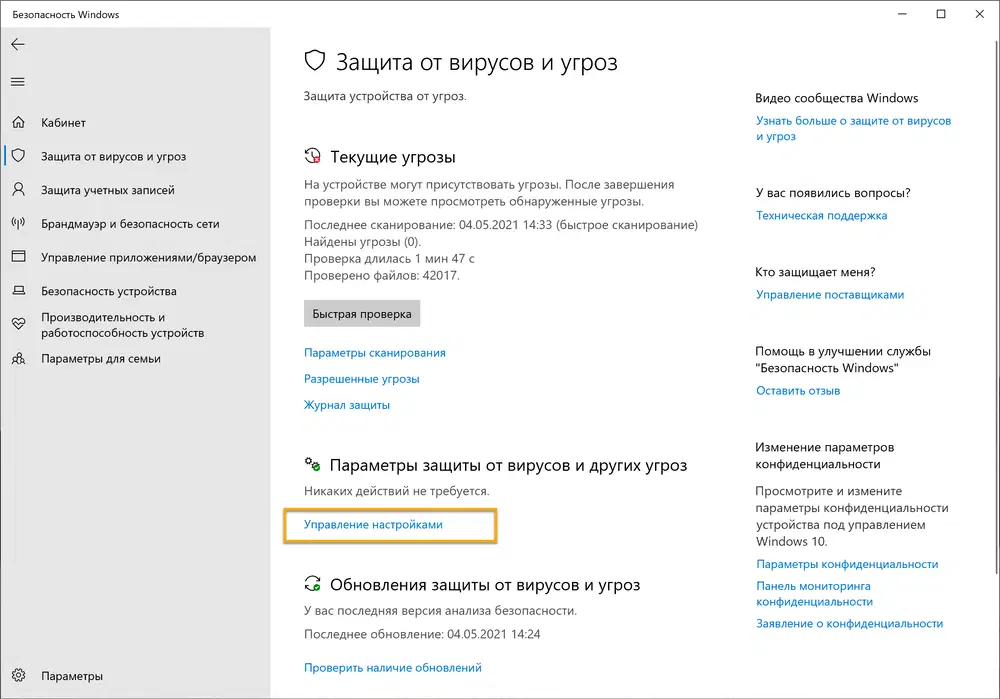The width and height of the screenshot is (1000, 699).
Task: Click the back arrow icon
Action: point(18,45)
